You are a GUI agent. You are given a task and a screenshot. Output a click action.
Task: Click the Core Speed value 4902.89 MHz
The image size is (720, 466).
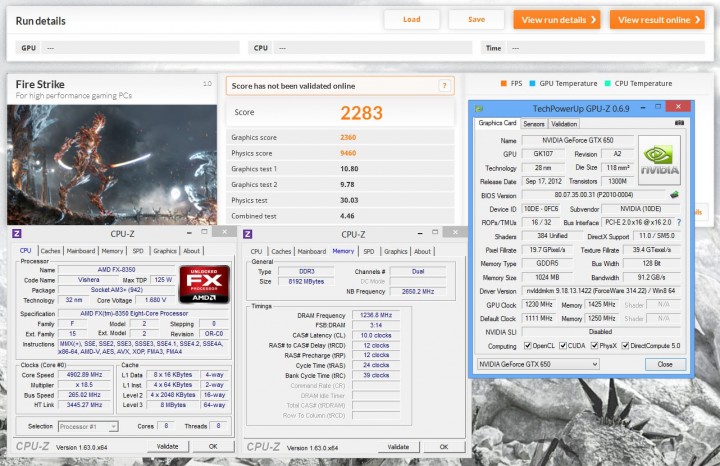pos(84,375)
